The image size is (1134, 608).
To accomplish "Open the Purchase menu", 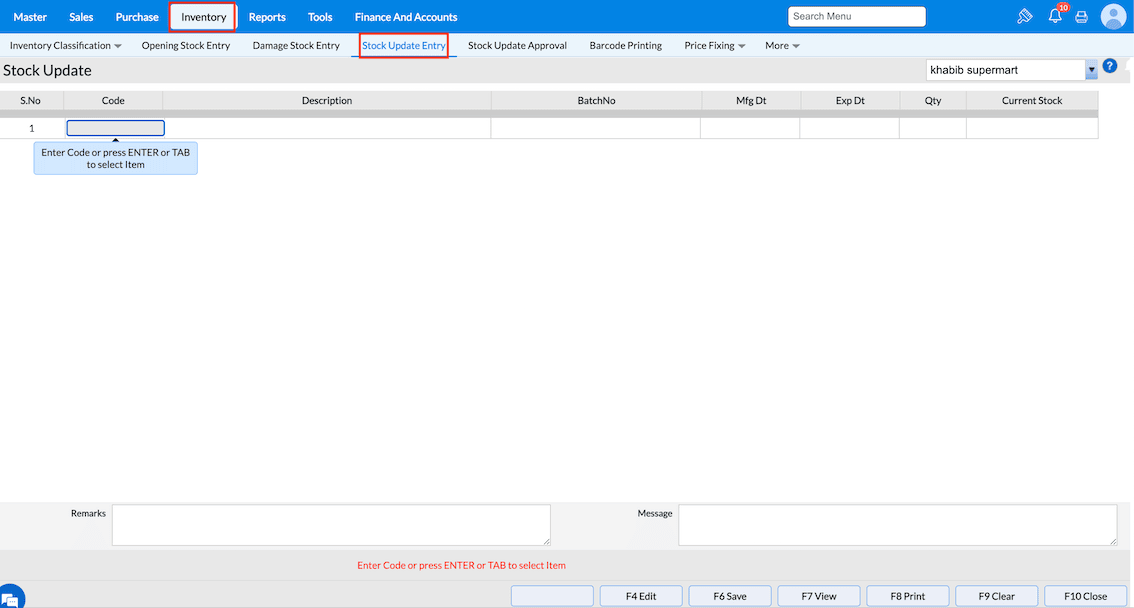I will [137, 17].
